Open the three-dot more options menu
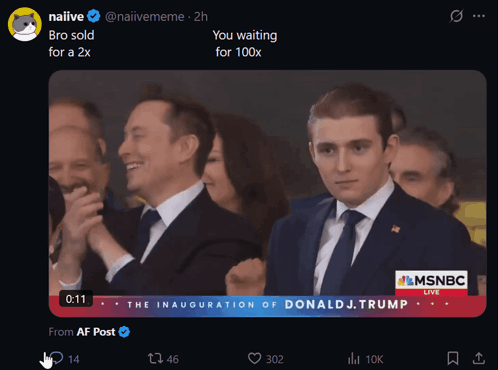This screenshot has width=498, height=370. coord(479,16)
